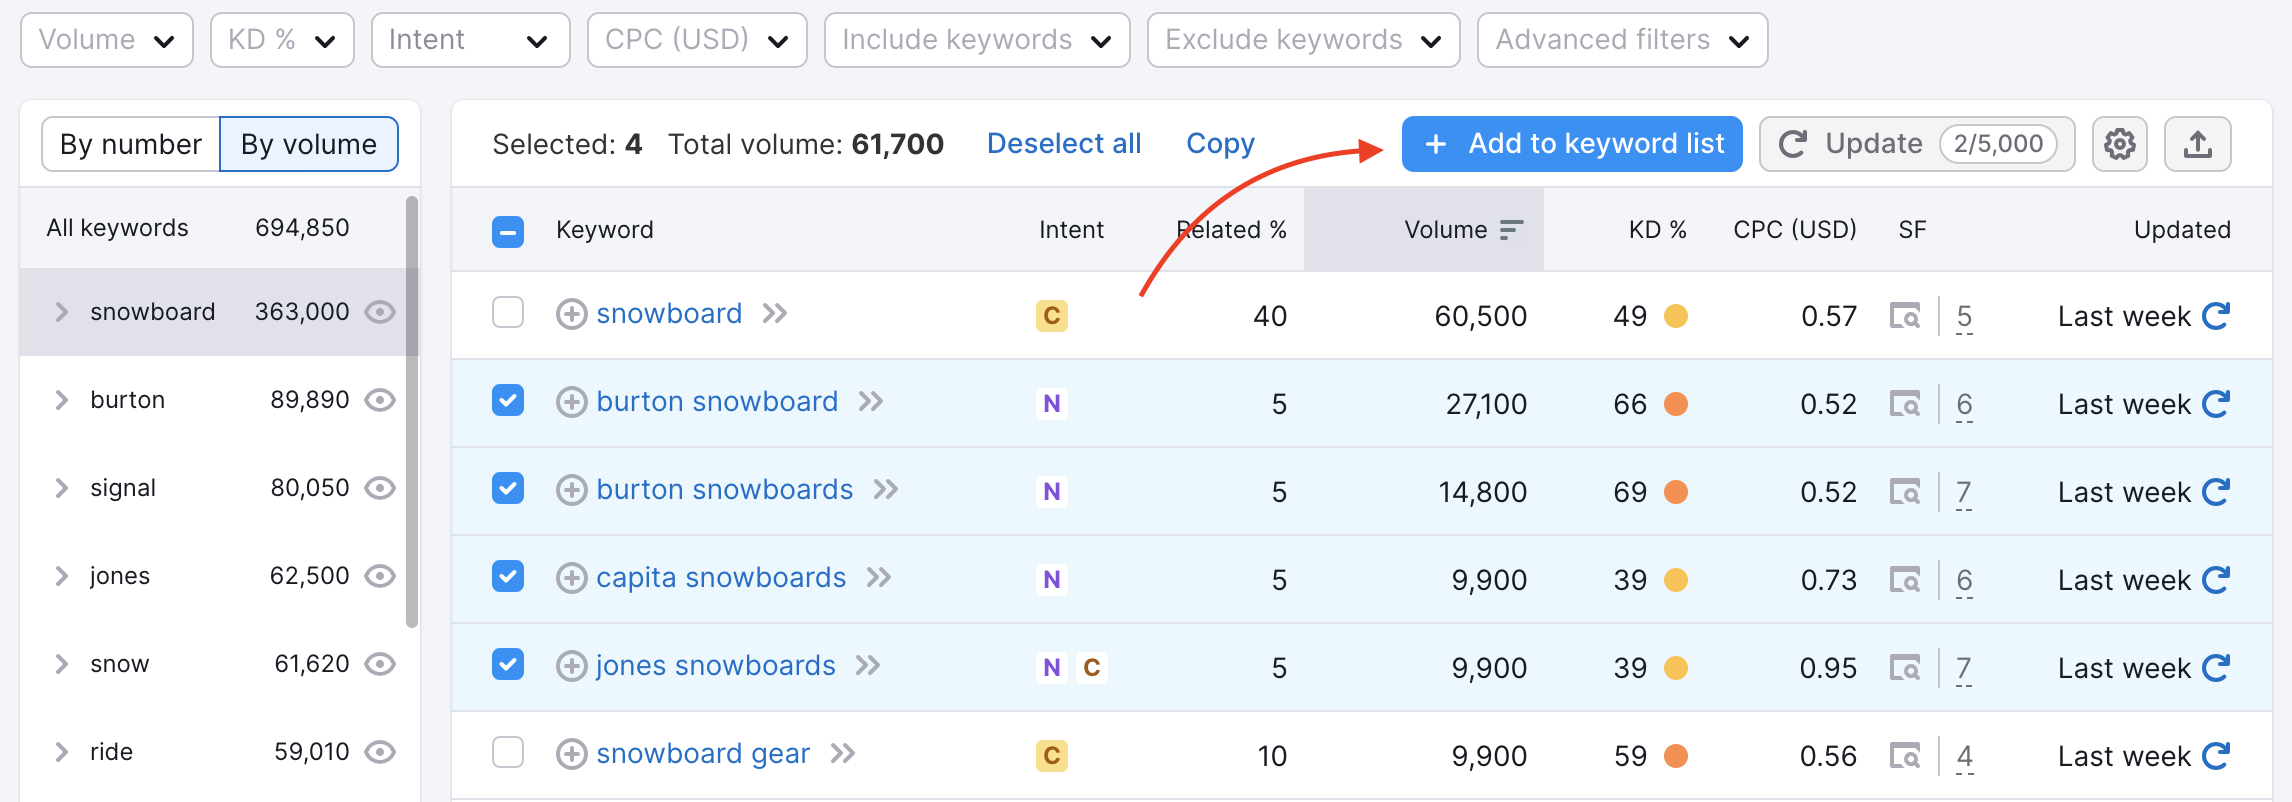
Task: Click plus icon beside burton snowboard
Action: pyautogui.click(x=571, y=402)
